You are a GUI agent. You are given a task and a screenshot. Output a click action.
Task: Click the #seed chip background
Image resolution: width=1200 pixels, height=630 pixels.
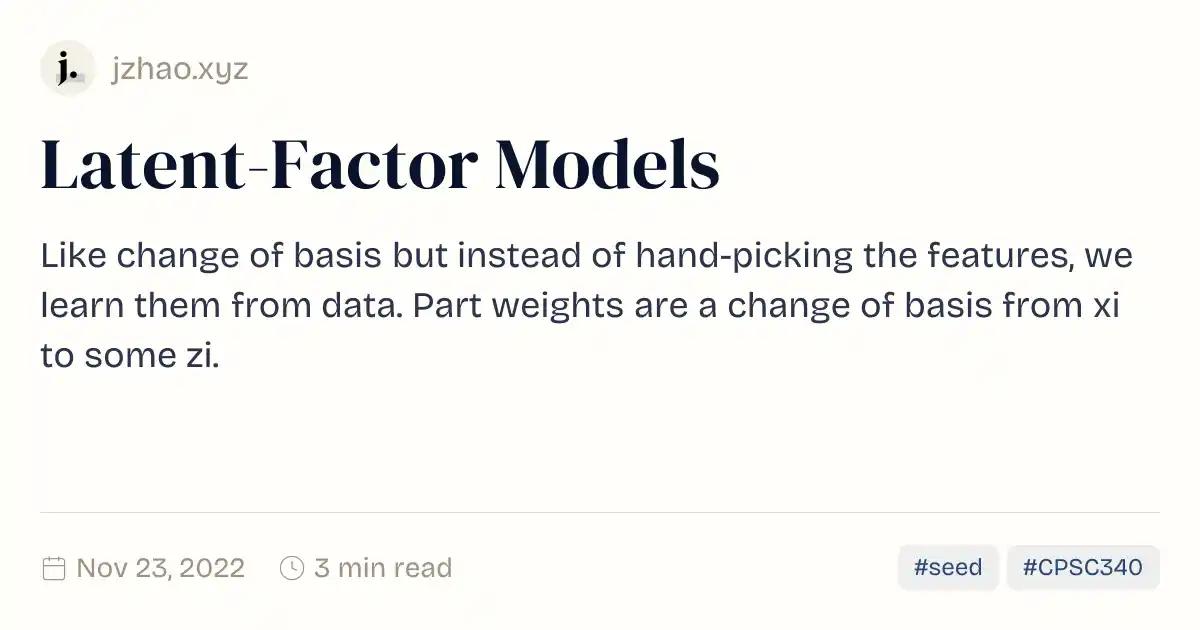pyautogui.click(x=947, y=567)
